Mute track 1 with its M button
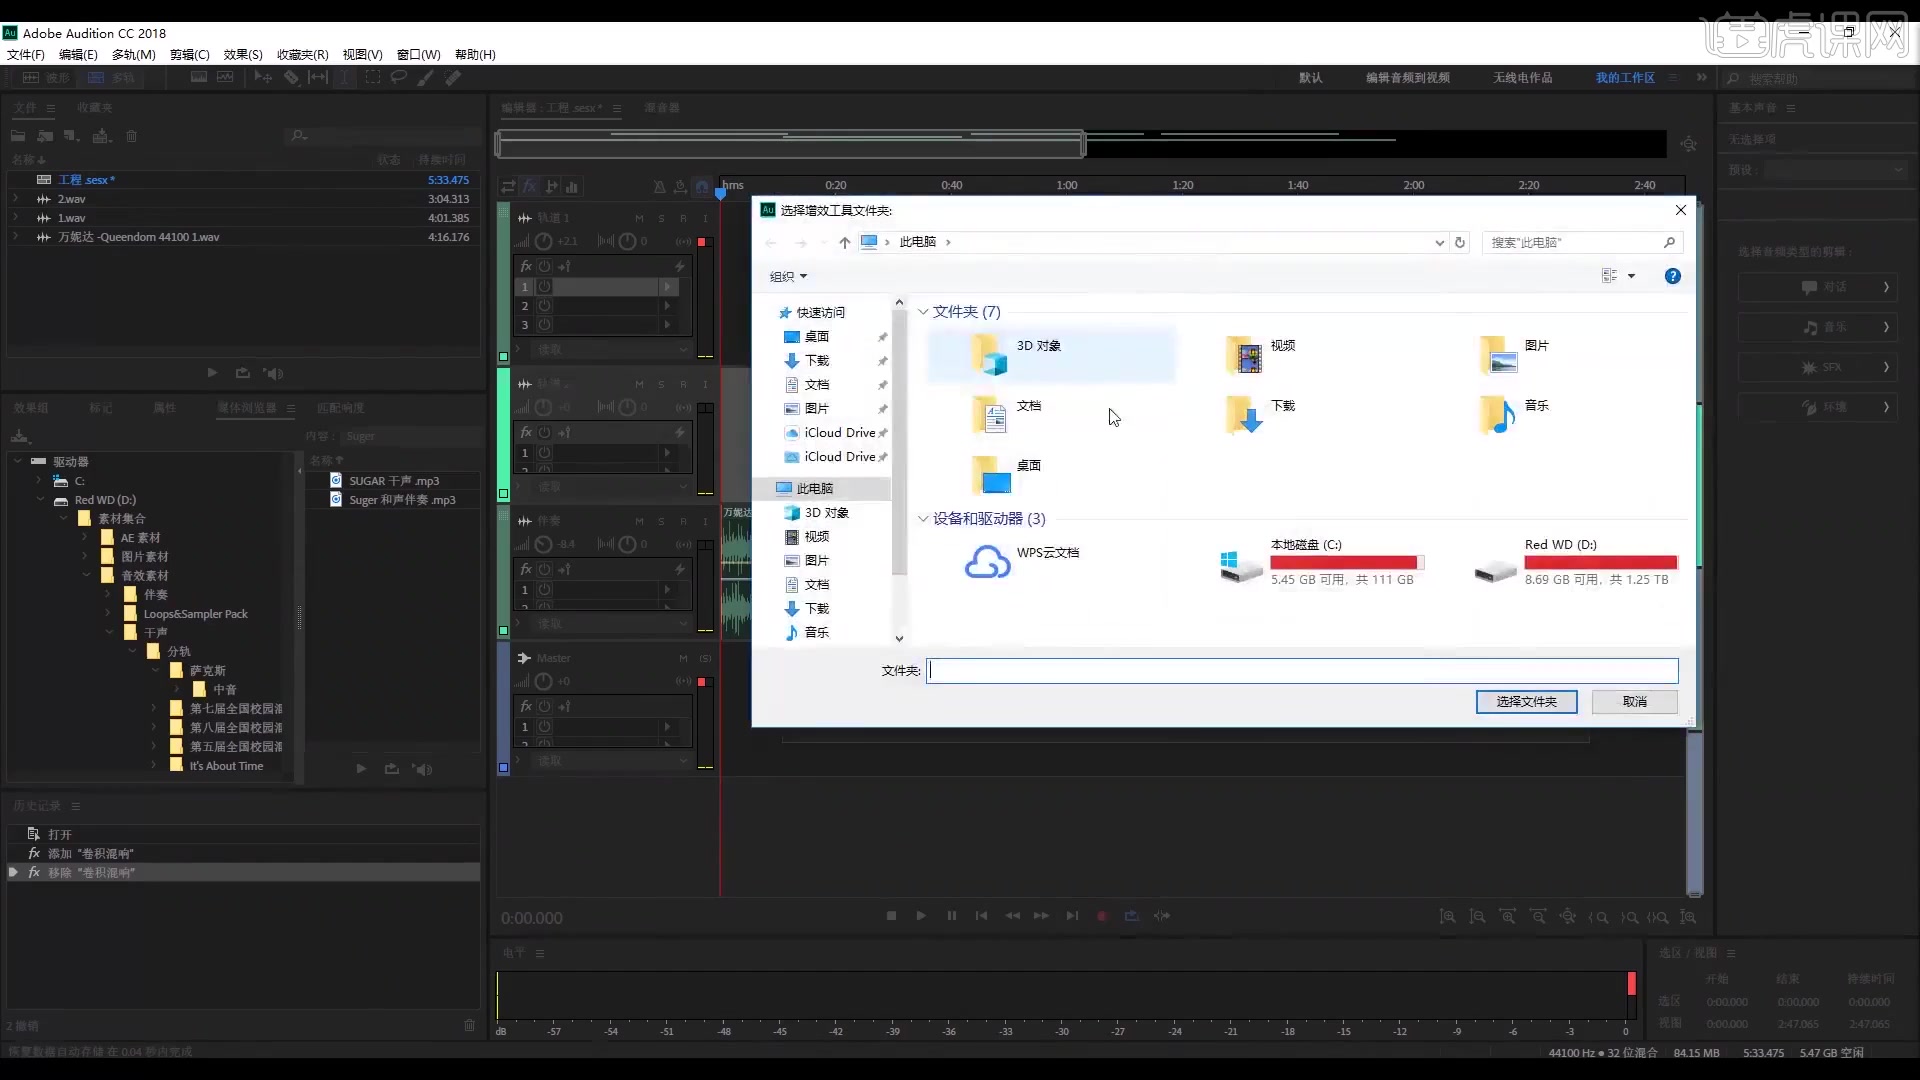Viewport: 1920px width, 1080px height. pos(639,218)
